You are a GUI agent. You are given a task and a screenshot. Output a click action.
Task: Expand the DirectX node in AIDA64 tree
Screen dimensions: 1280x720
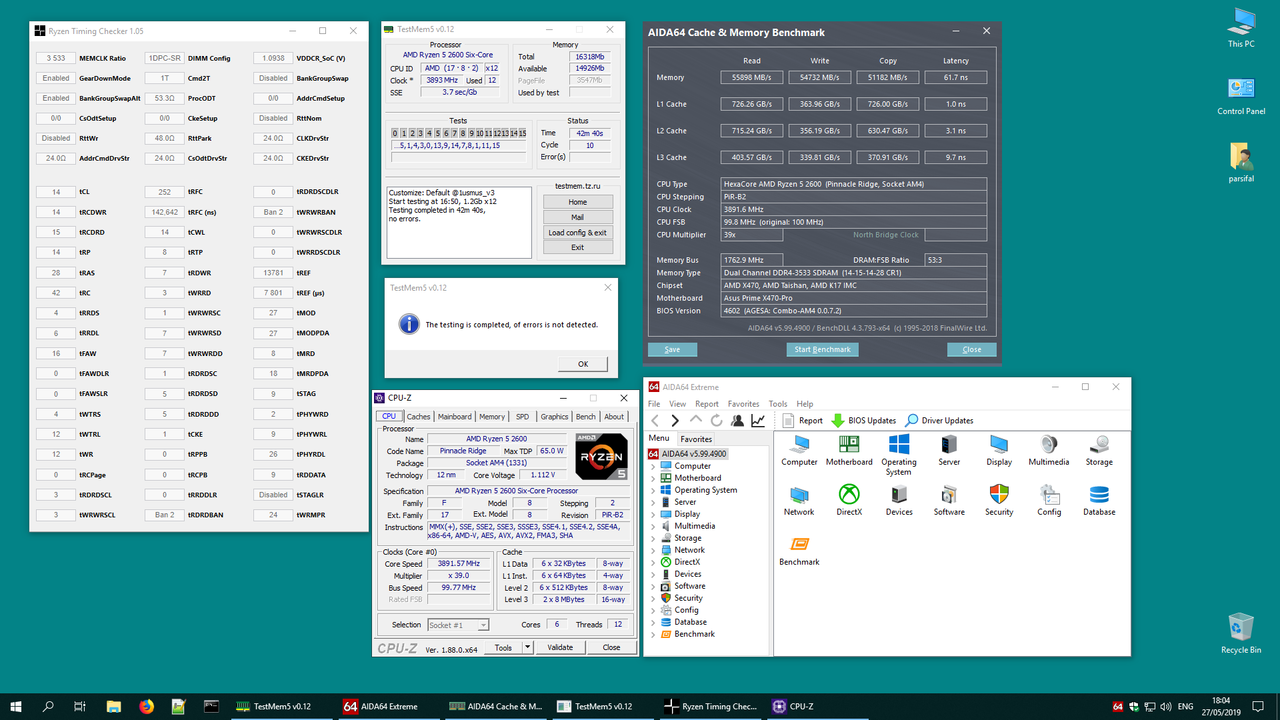click(x=654, y=562)
